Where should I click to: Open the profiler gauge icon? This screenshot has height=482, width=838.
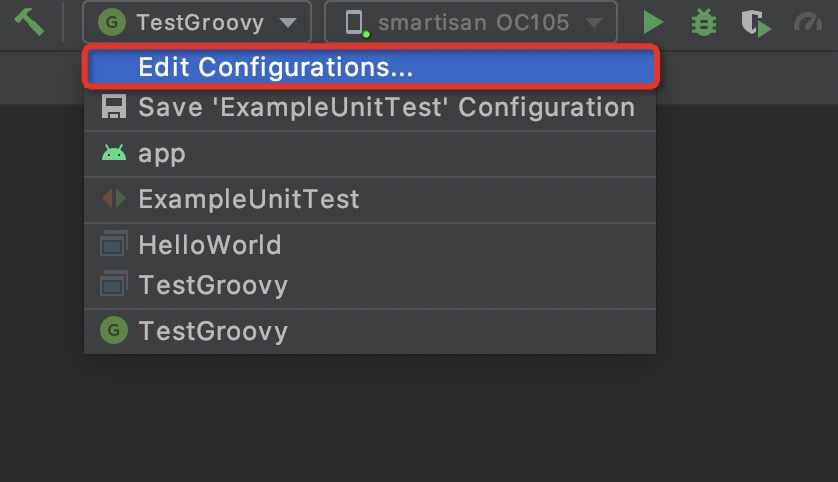[x=808, y=23]
